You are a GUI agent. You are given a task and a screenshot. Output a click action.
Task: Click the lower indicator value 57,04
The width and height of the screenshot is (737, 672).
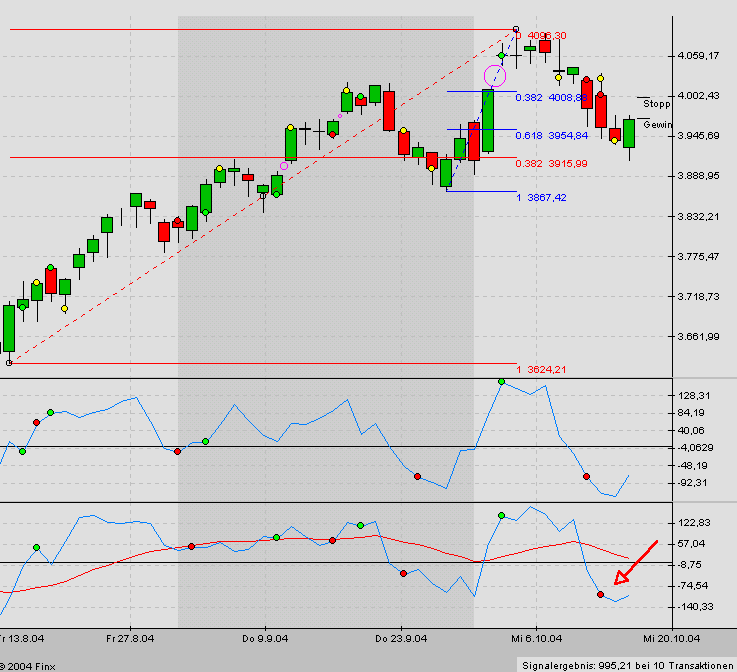pyautogui.click(x=691, y=544)
